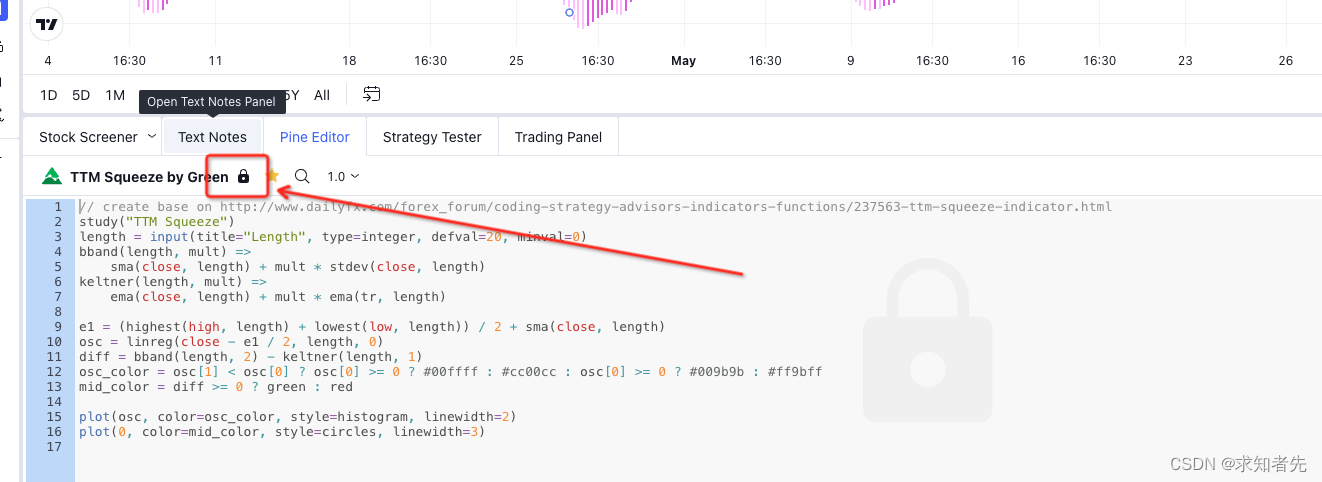Click the plot(0, ...) circles line
Image resolution: width=1322 pixels, height=482 pixels.
pos(282,432)
